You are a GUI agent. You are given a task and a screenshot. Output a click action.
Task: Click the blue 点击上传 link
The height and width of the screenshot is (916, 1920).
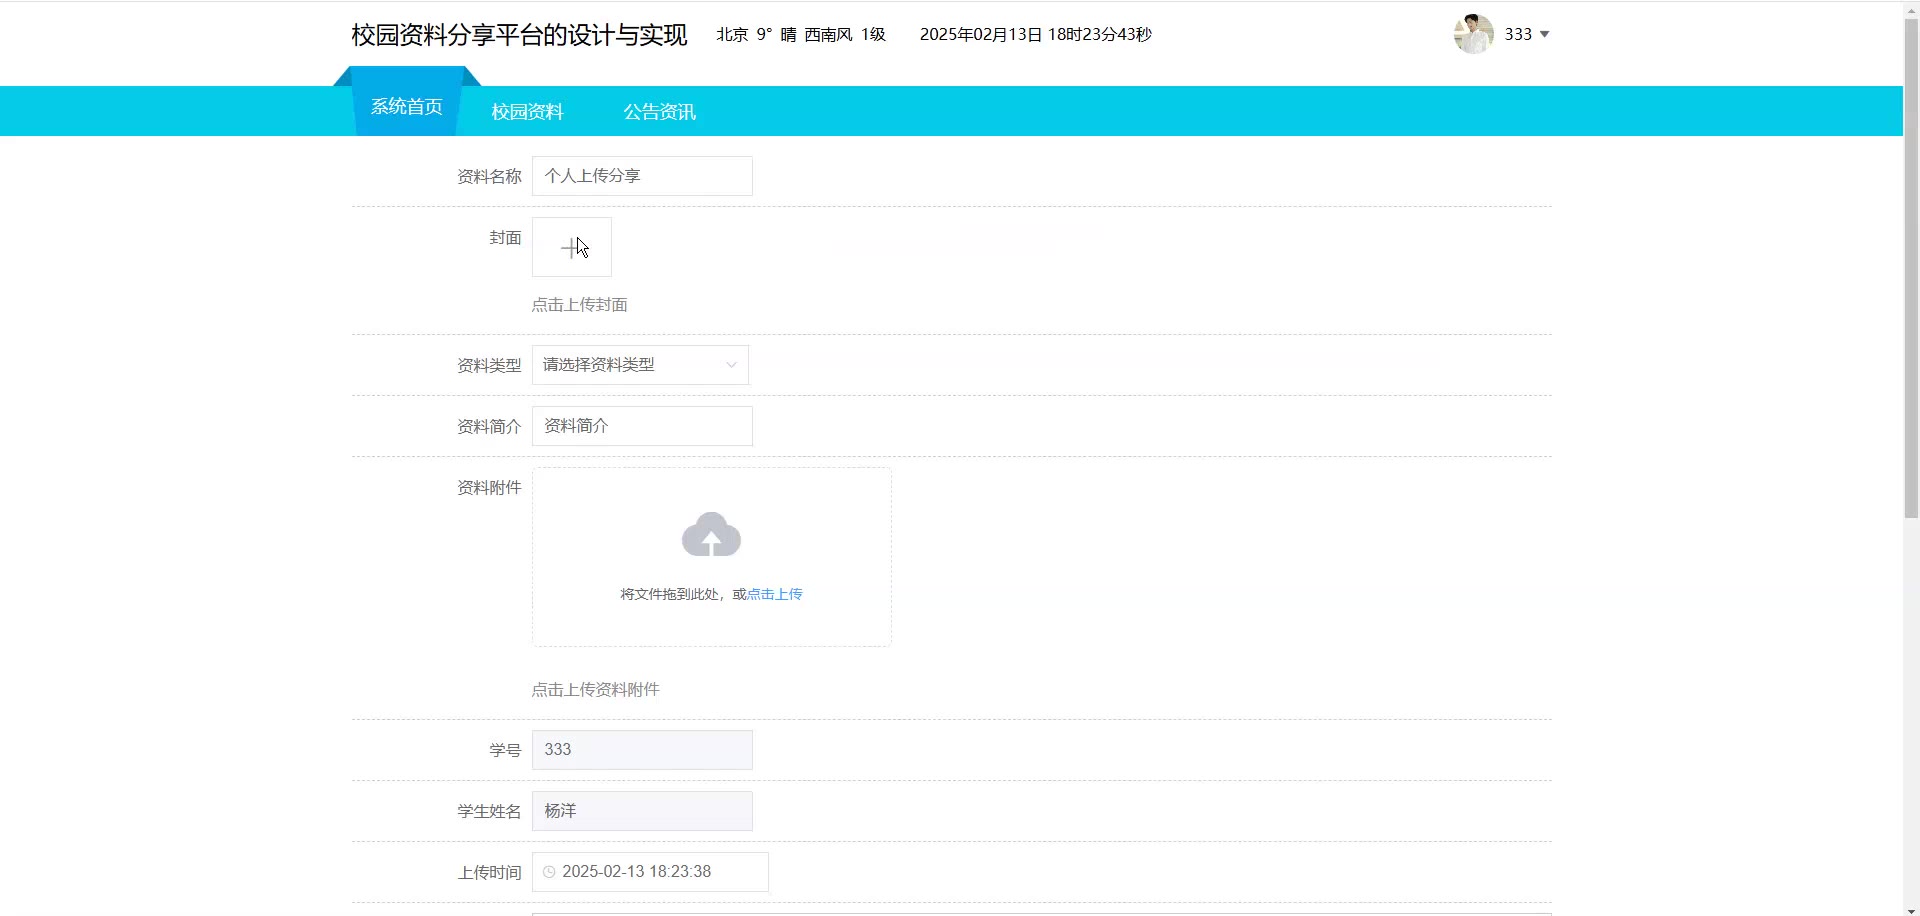[774, 594]
